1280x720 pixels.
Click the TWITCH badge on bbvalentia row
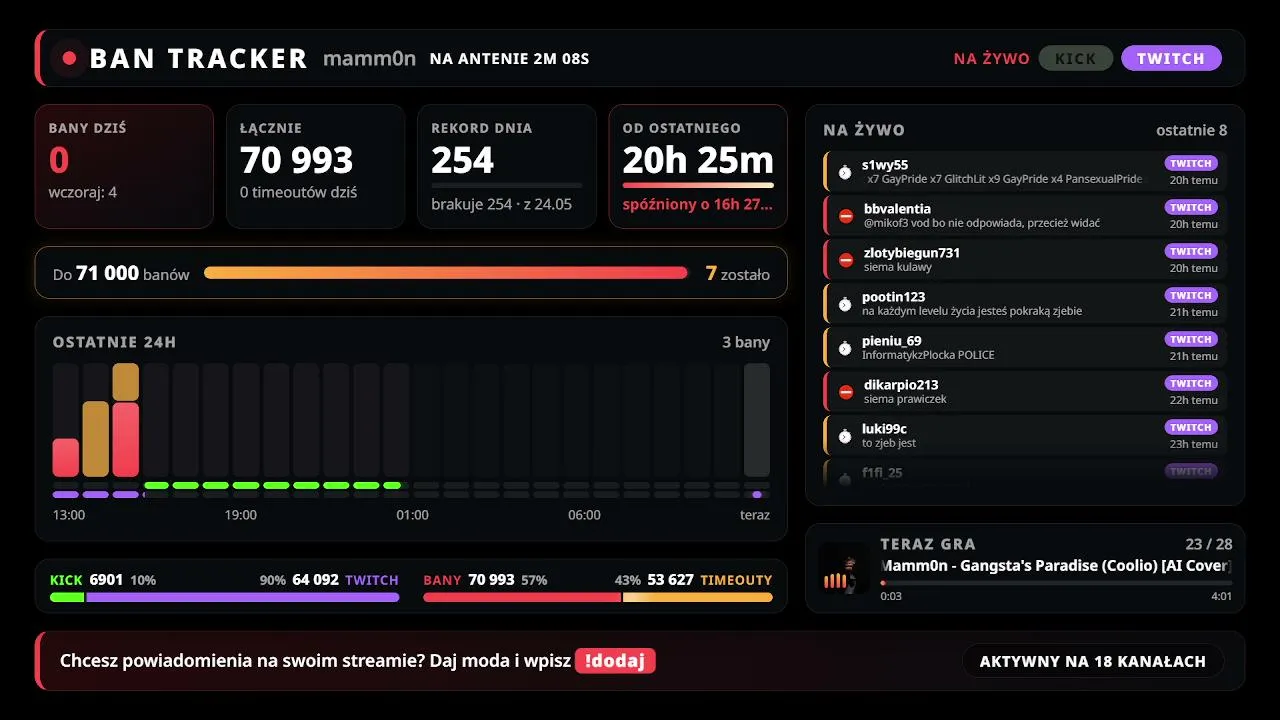pyautogui.click(x=1191, y=207)
